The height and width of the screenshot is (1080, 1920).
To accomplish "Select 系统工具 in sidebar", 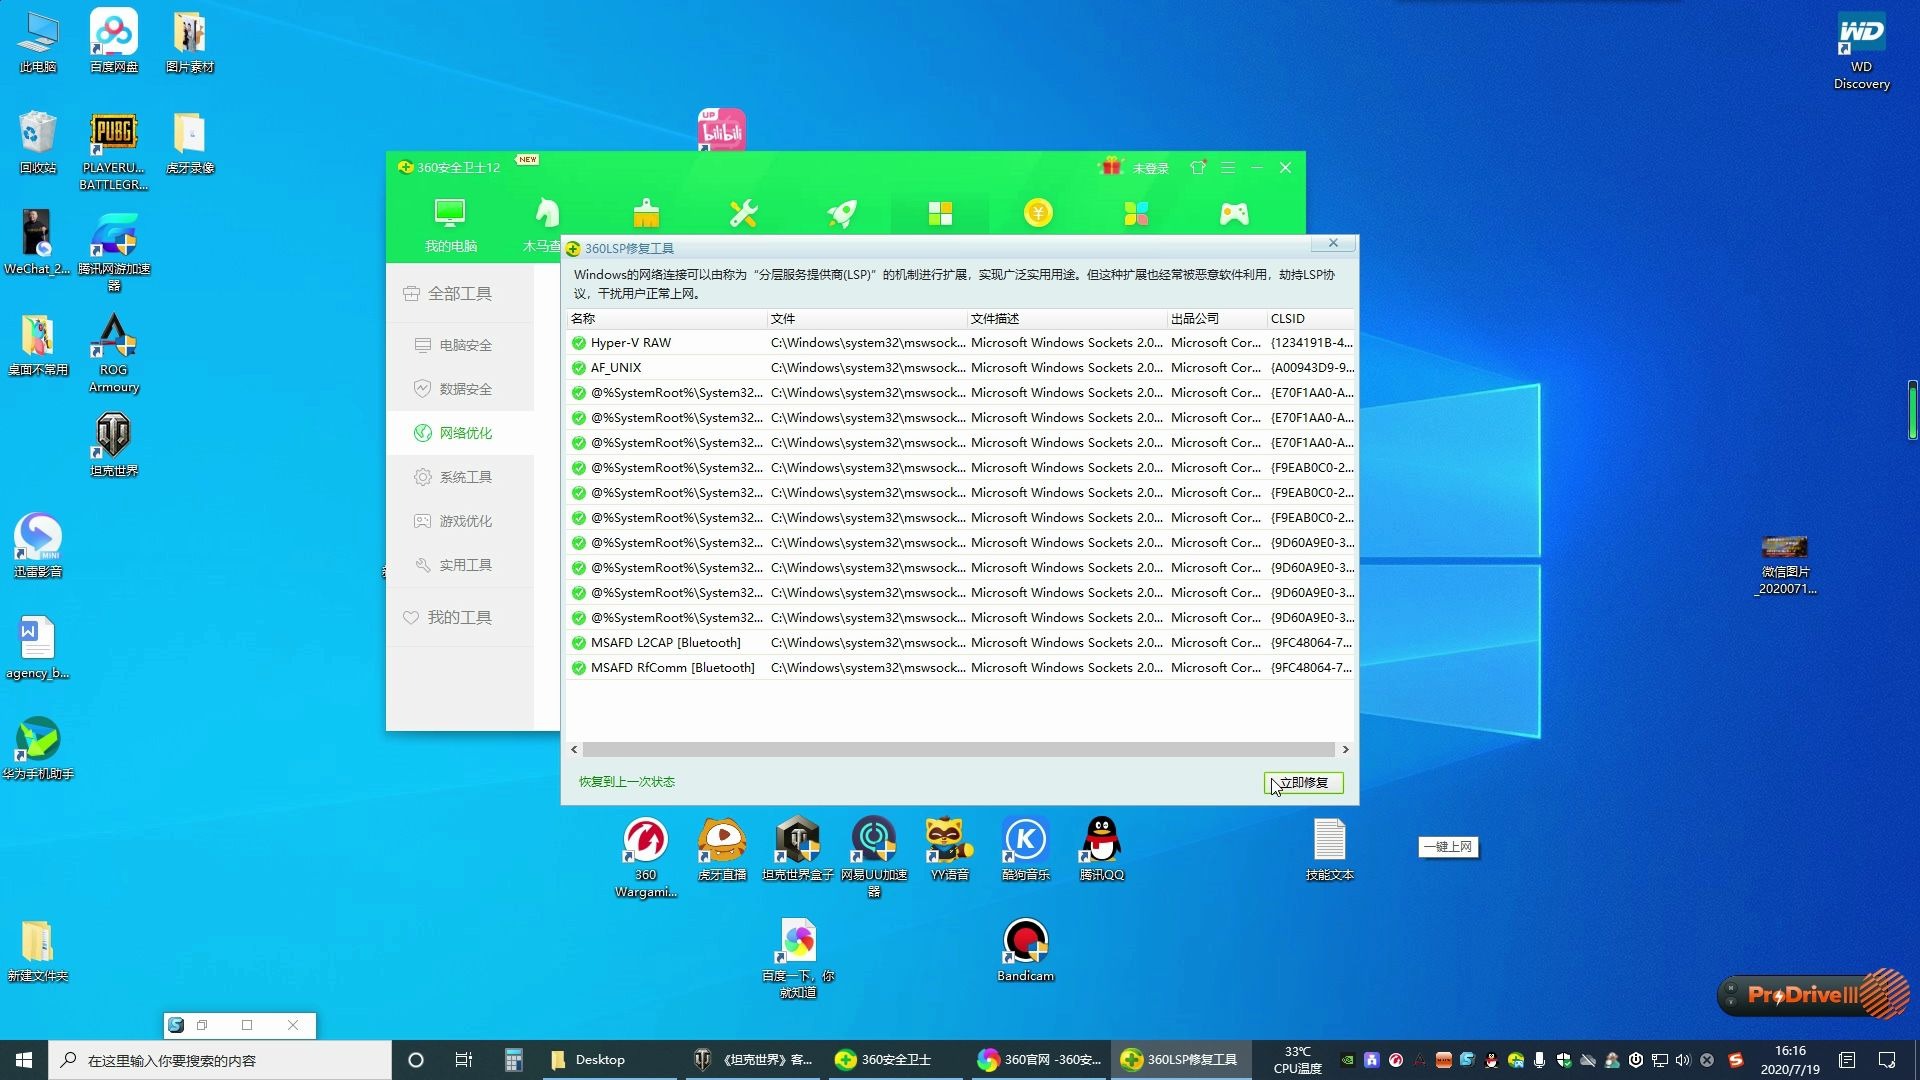I will coord(465,477).
